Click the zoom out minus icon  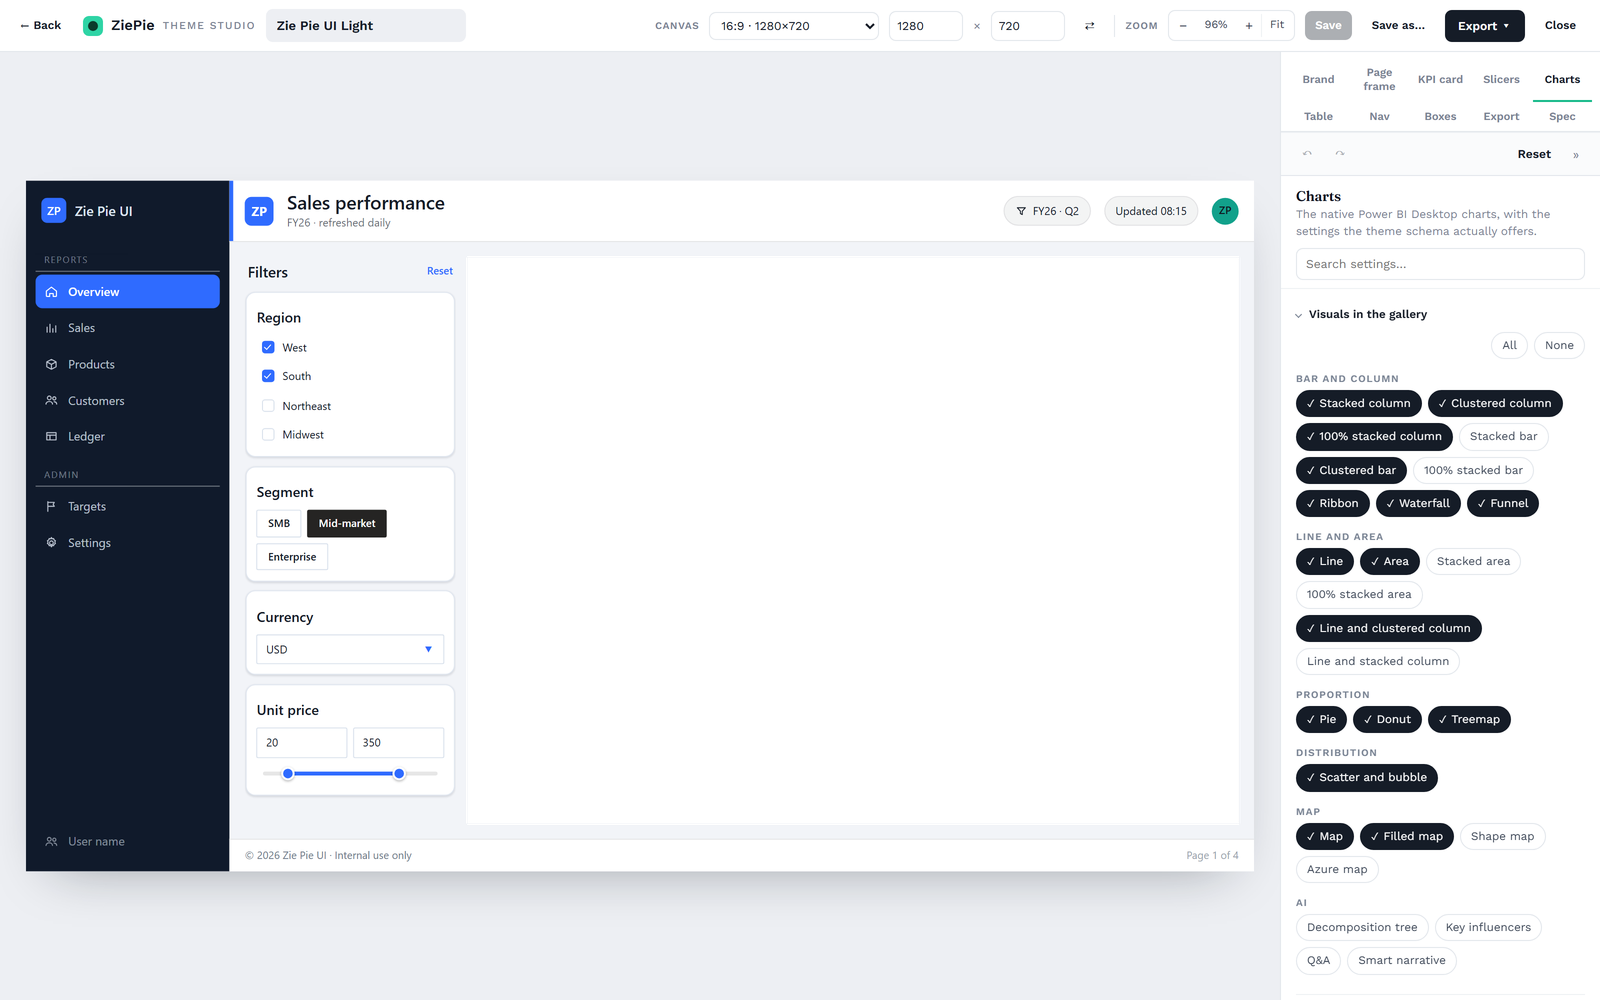click(1183, 26)
